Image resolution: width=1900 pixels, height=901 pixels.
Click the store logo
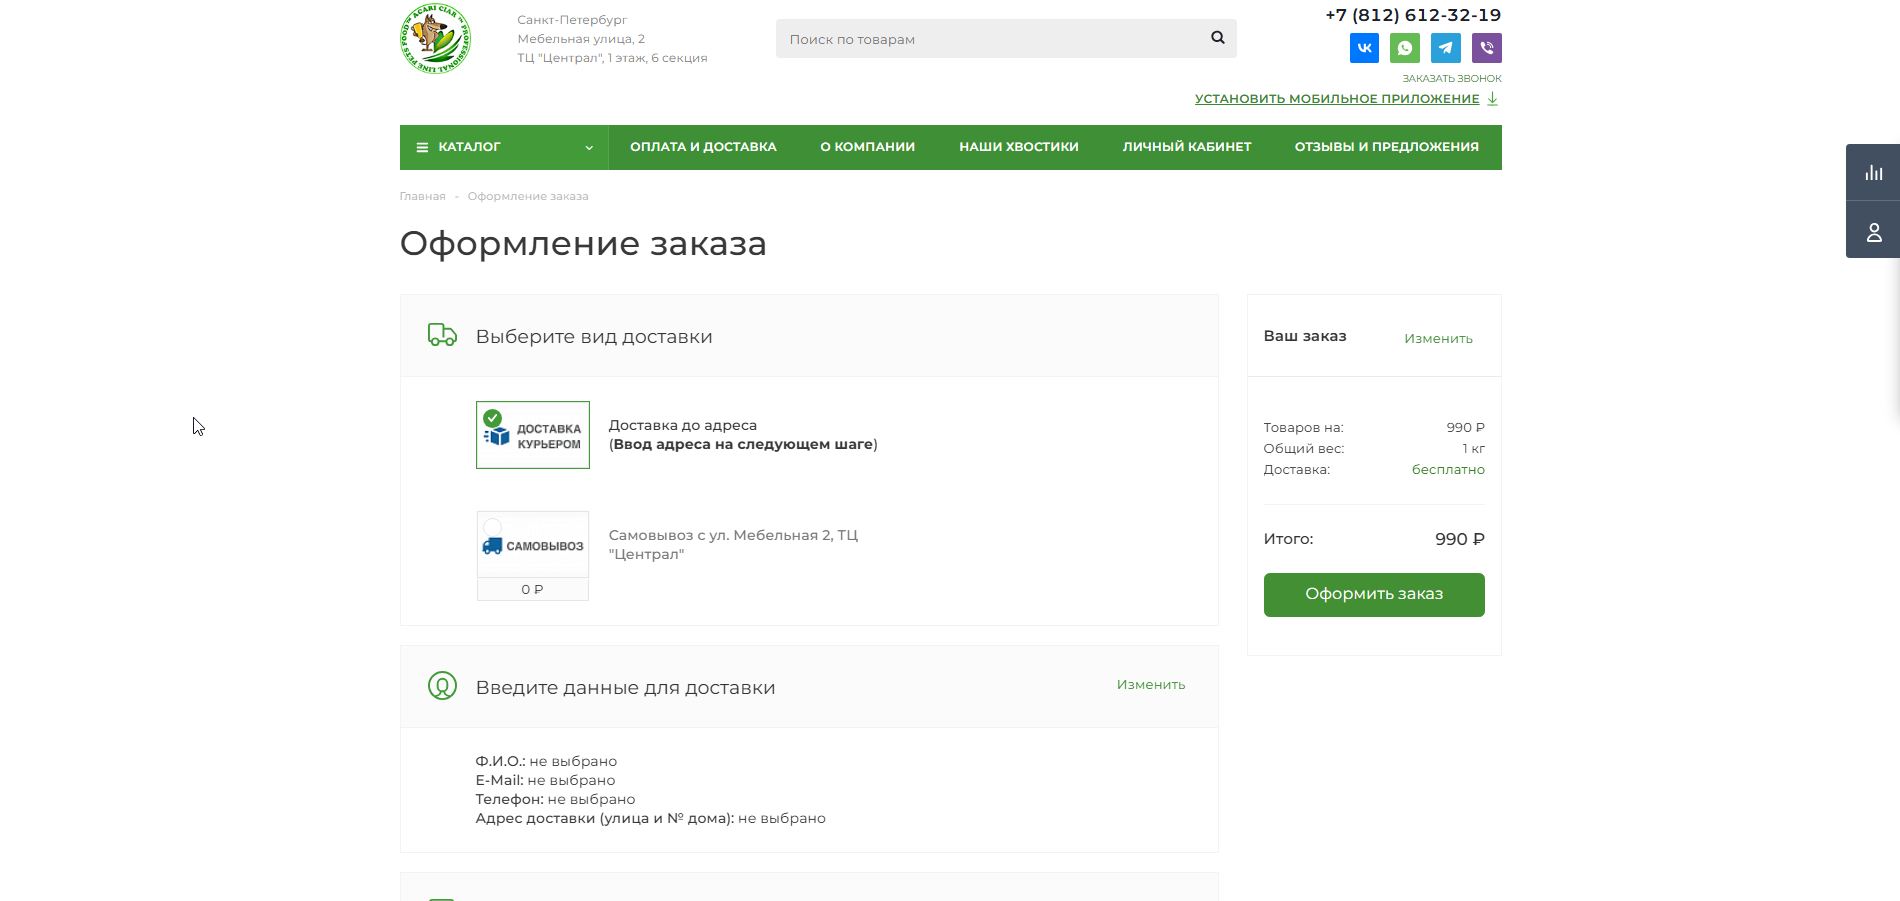tap(436, 39)
